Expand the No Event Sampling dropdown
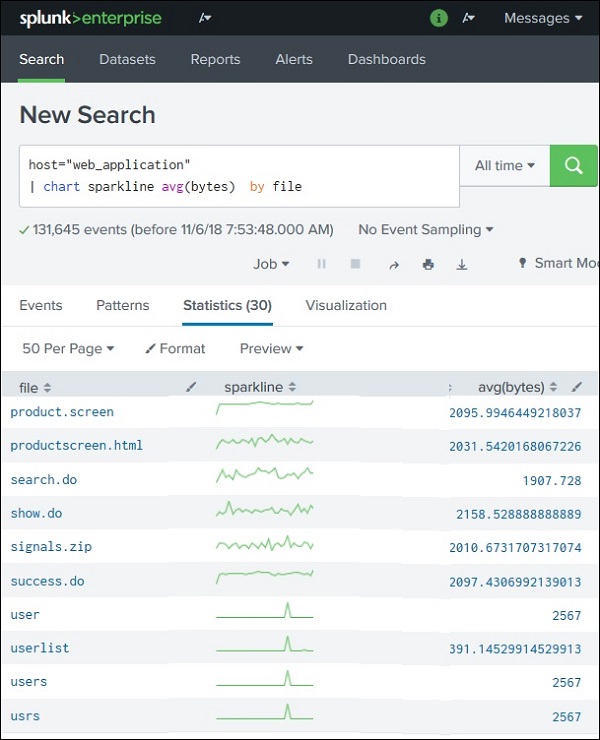 (426, 230)
